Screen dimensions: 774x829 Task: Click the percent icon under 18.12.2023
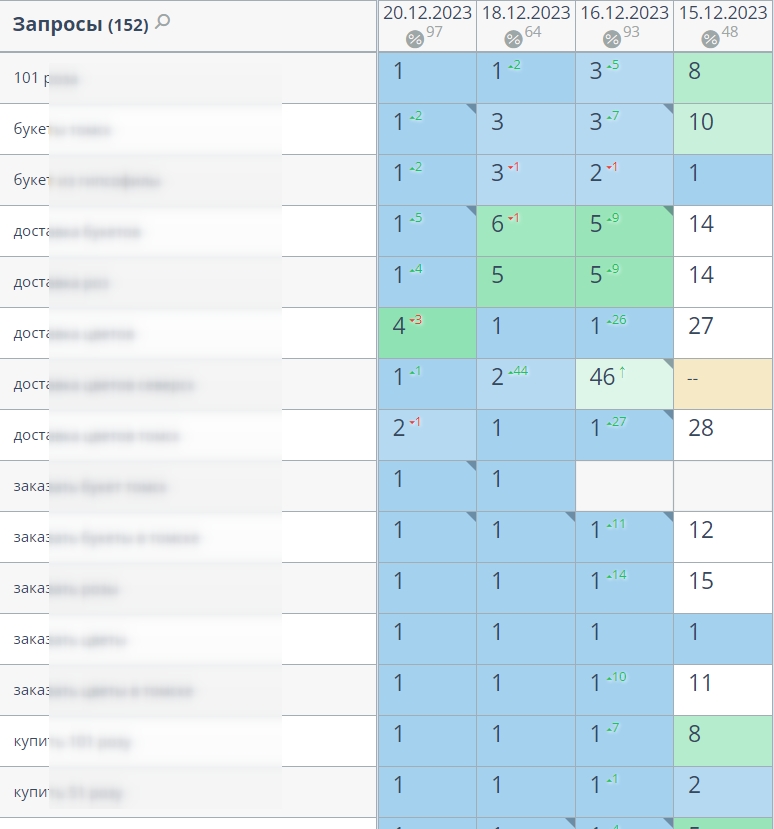coord(513,39)
